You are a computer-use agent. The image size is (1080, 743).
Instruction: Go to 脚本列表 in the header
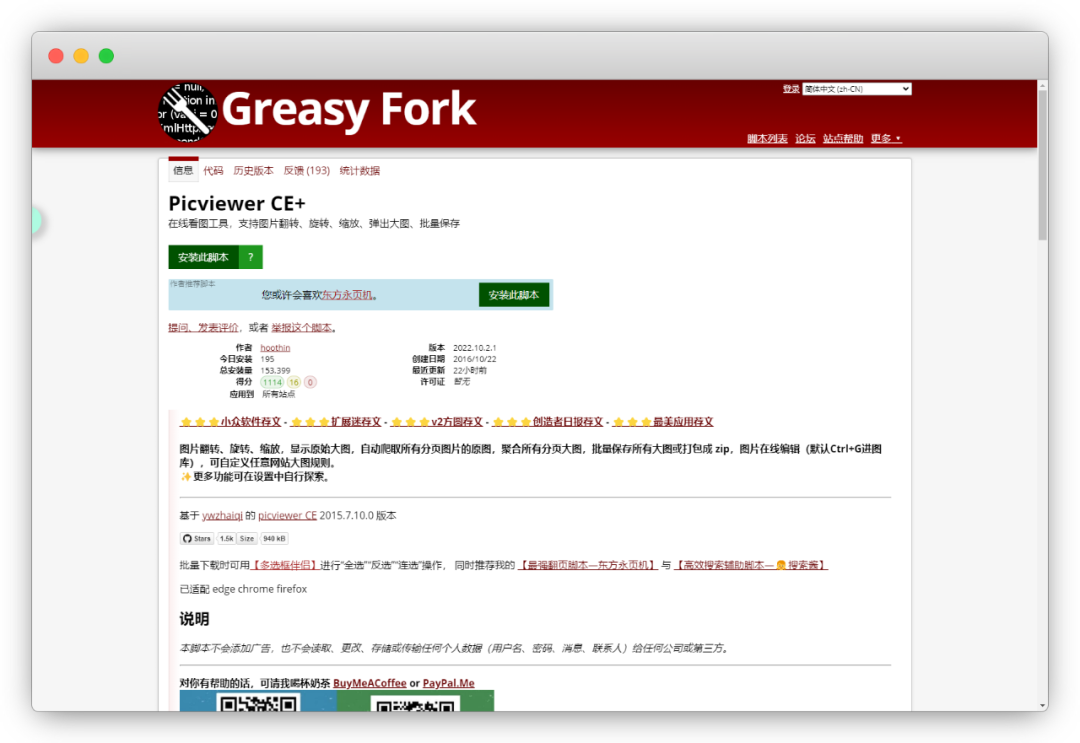pos(767,138)
